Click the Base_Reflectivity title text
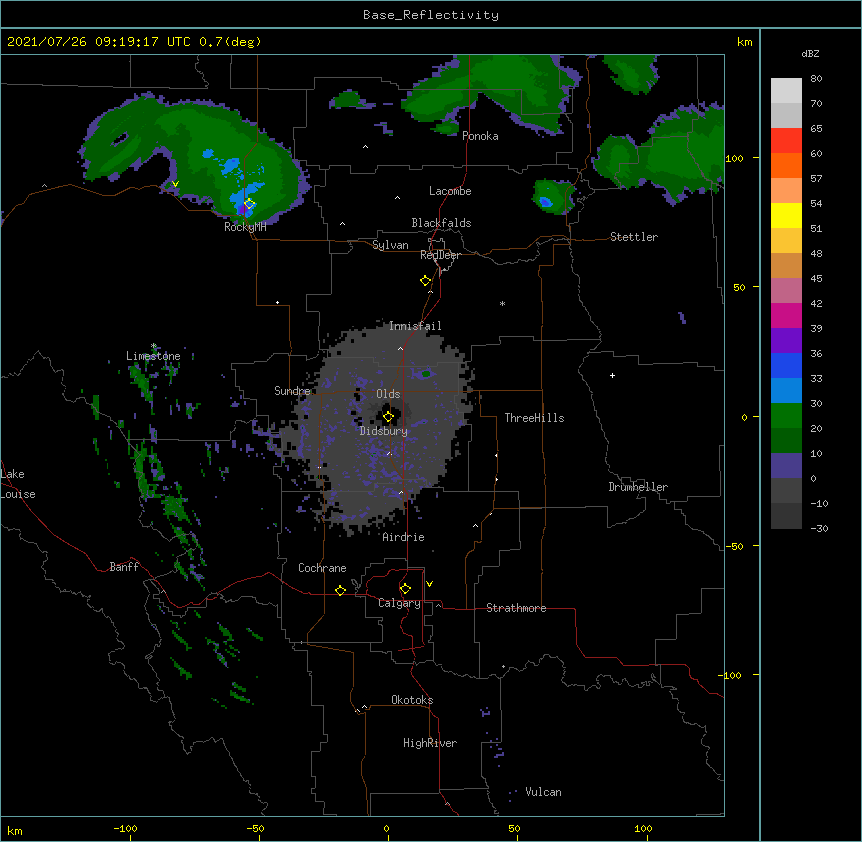 [x=431, y=15]
